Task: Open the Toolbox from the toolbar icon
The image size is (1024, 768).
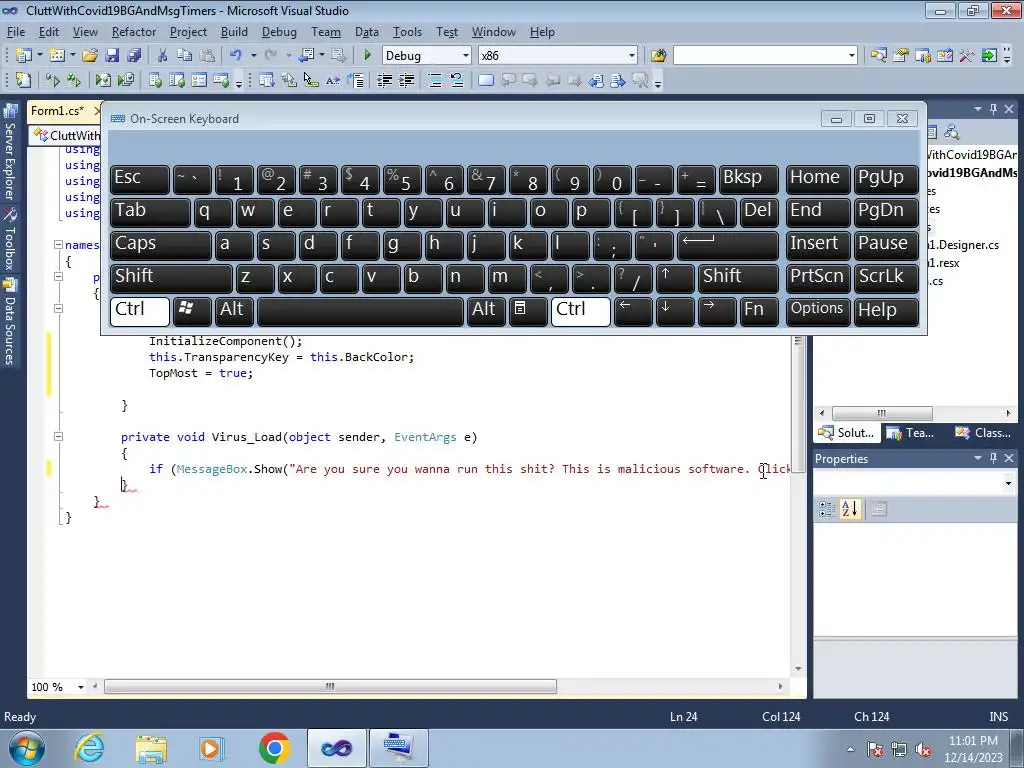Action: tap(967, 56)
